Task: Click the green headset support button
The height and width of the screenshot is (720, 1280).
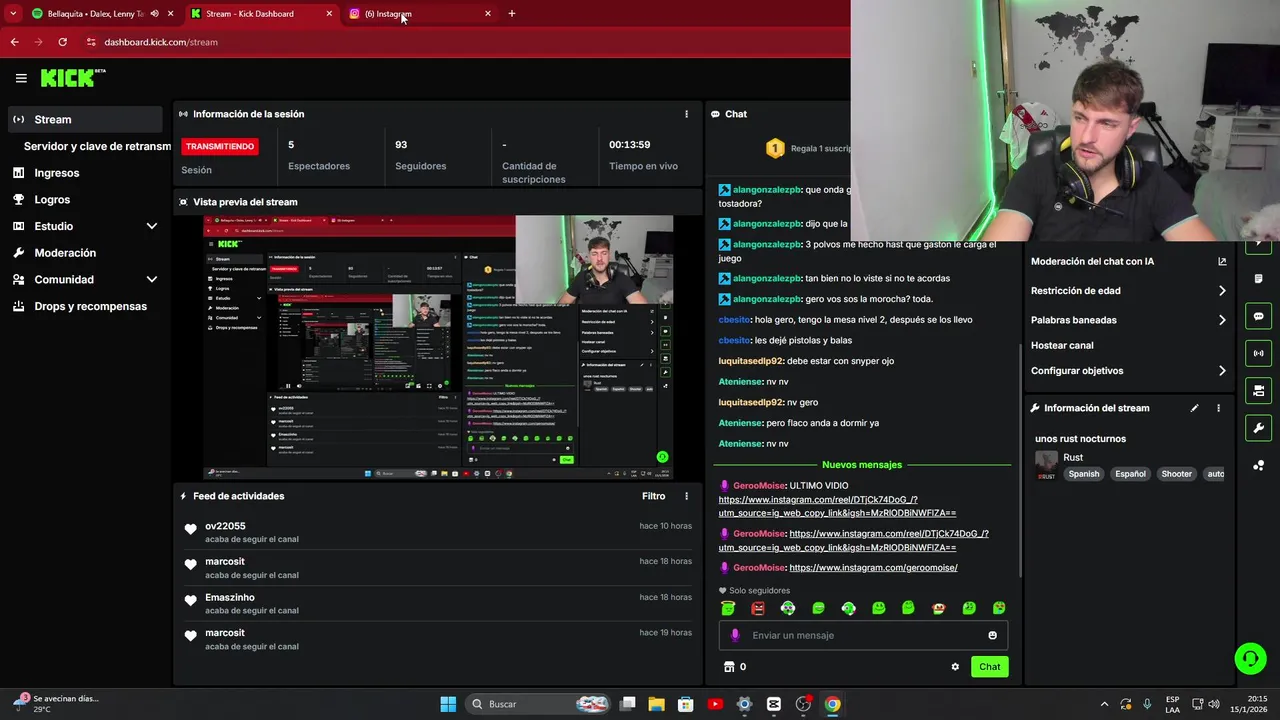Action: 1250,658
